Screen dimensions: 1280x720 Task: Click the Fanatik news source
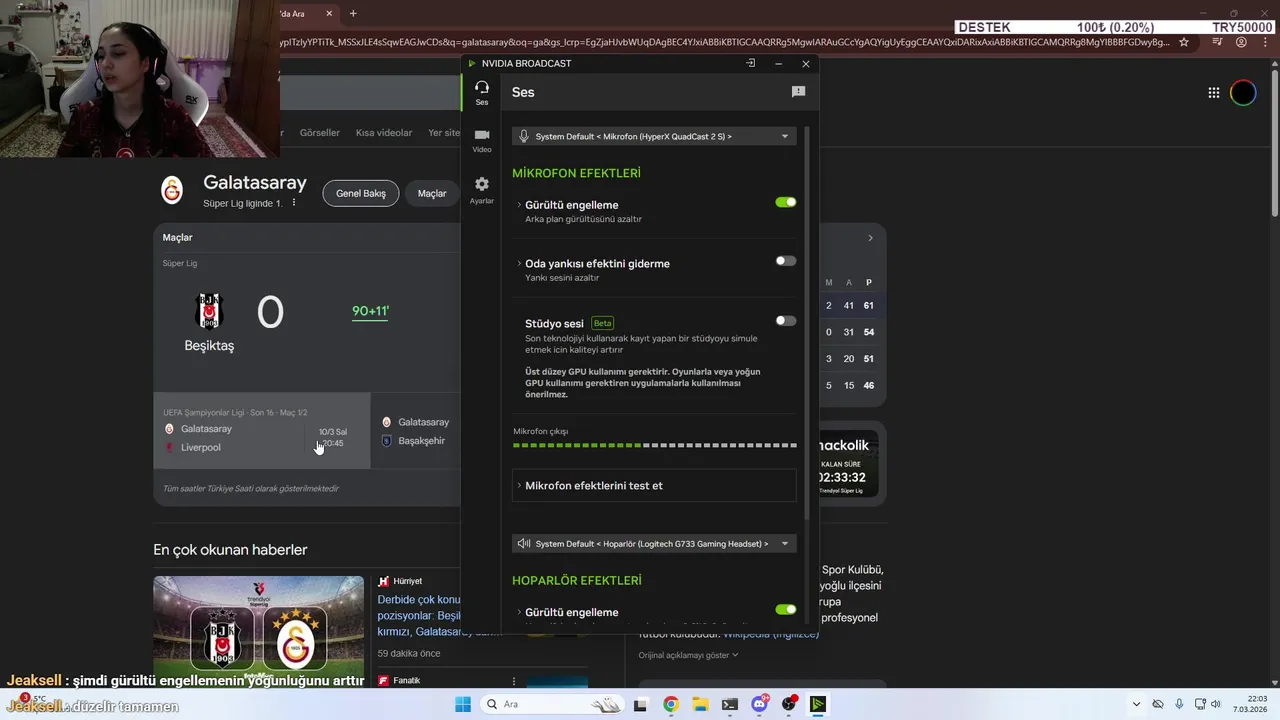tap(399, 681)
